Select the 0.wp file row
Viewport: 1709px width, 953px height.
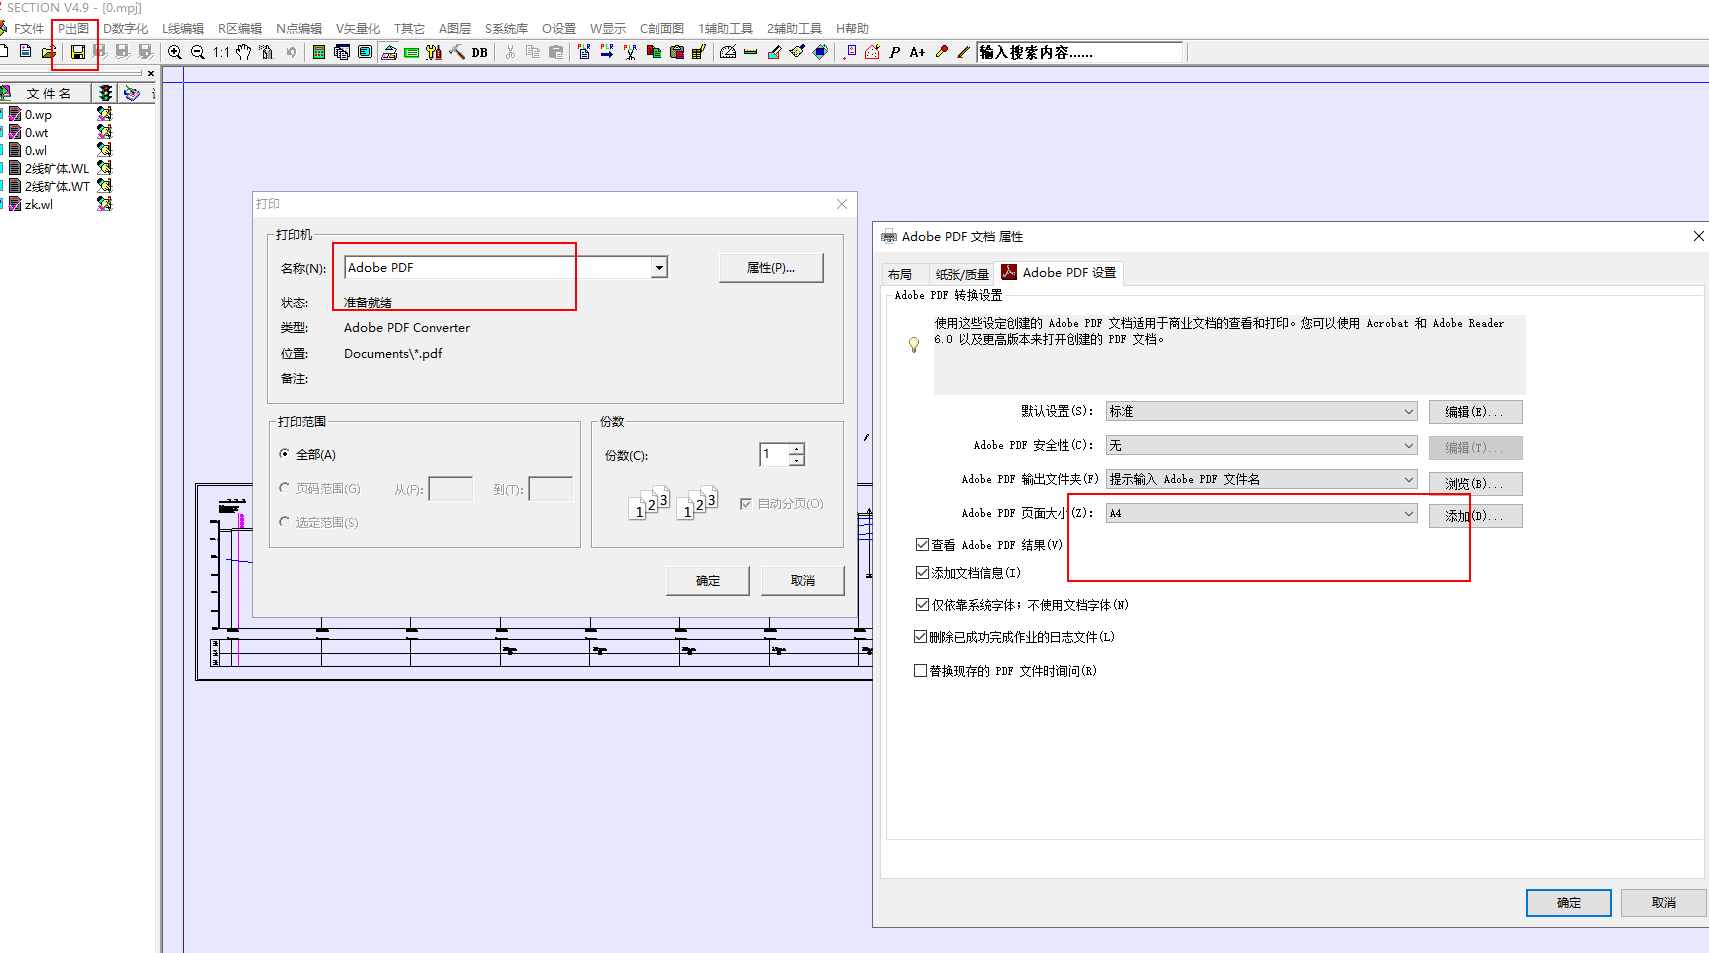click(38, 115)
